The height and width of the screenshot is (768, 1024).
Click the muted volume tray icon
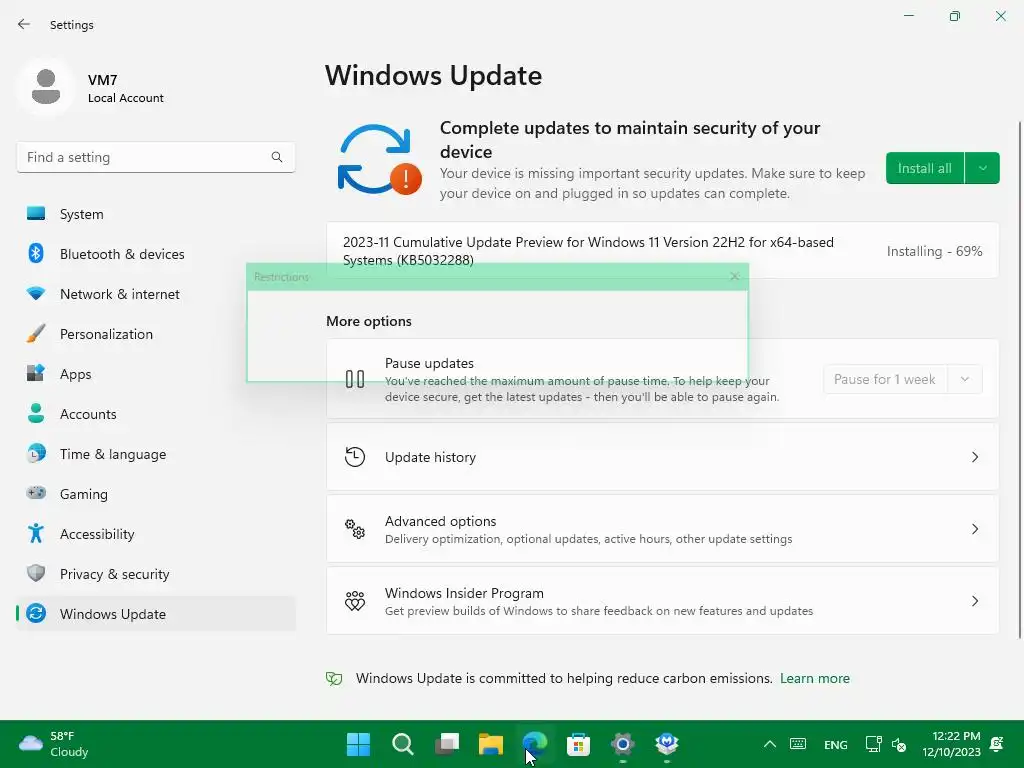click(899, 744)
